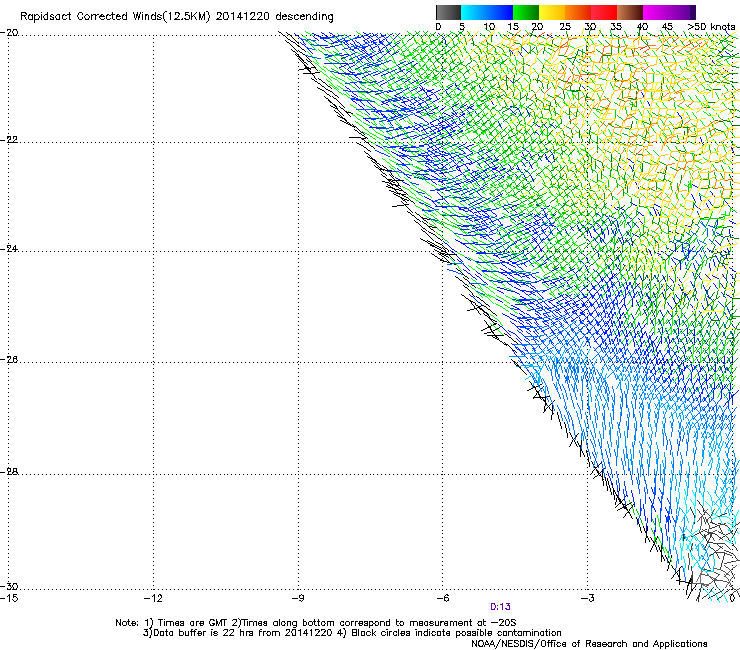The height and width of the screenshot is (650, 740).
Task: Click the latitude label '-24'
Action: [9, 248]
